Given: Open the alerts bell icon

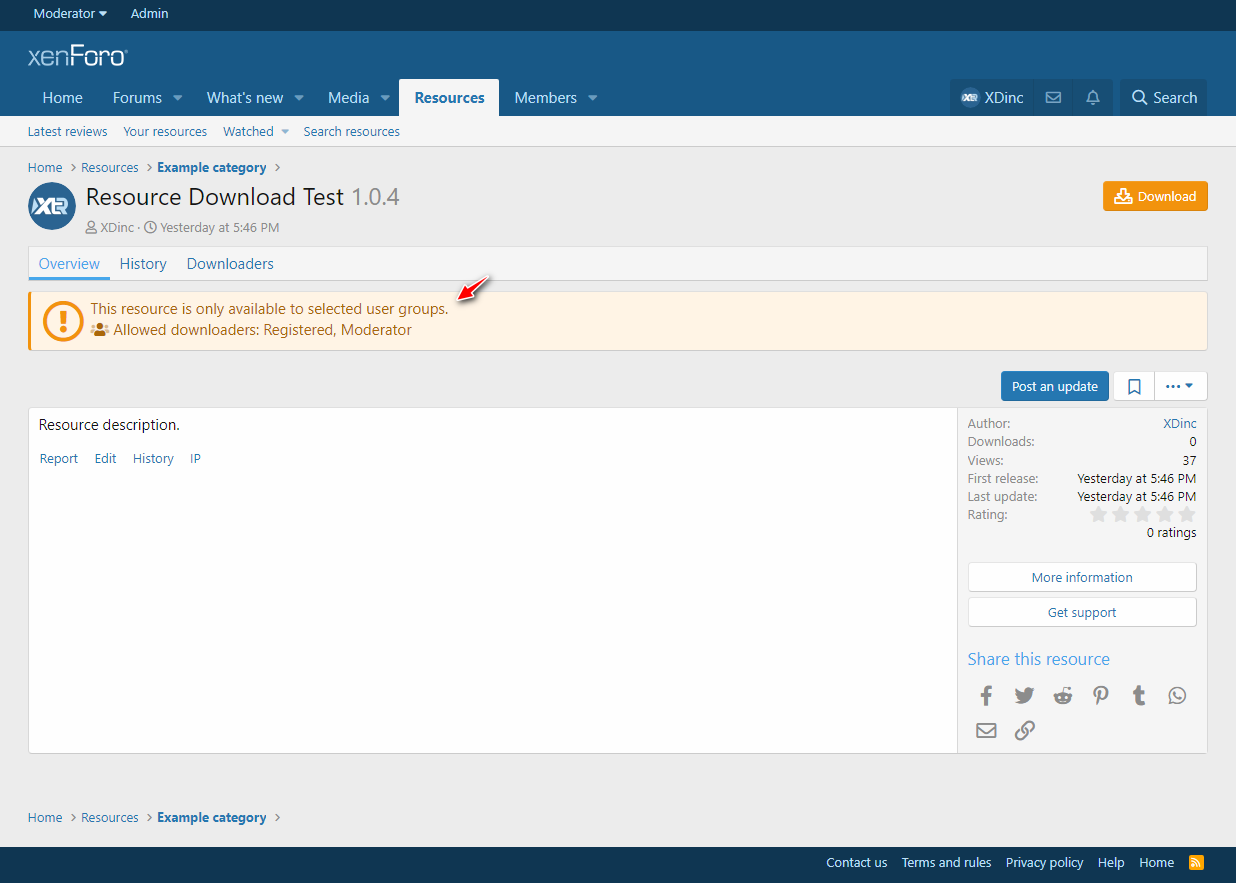Looking at the screenshot, I should click(x=1093, y=98).
